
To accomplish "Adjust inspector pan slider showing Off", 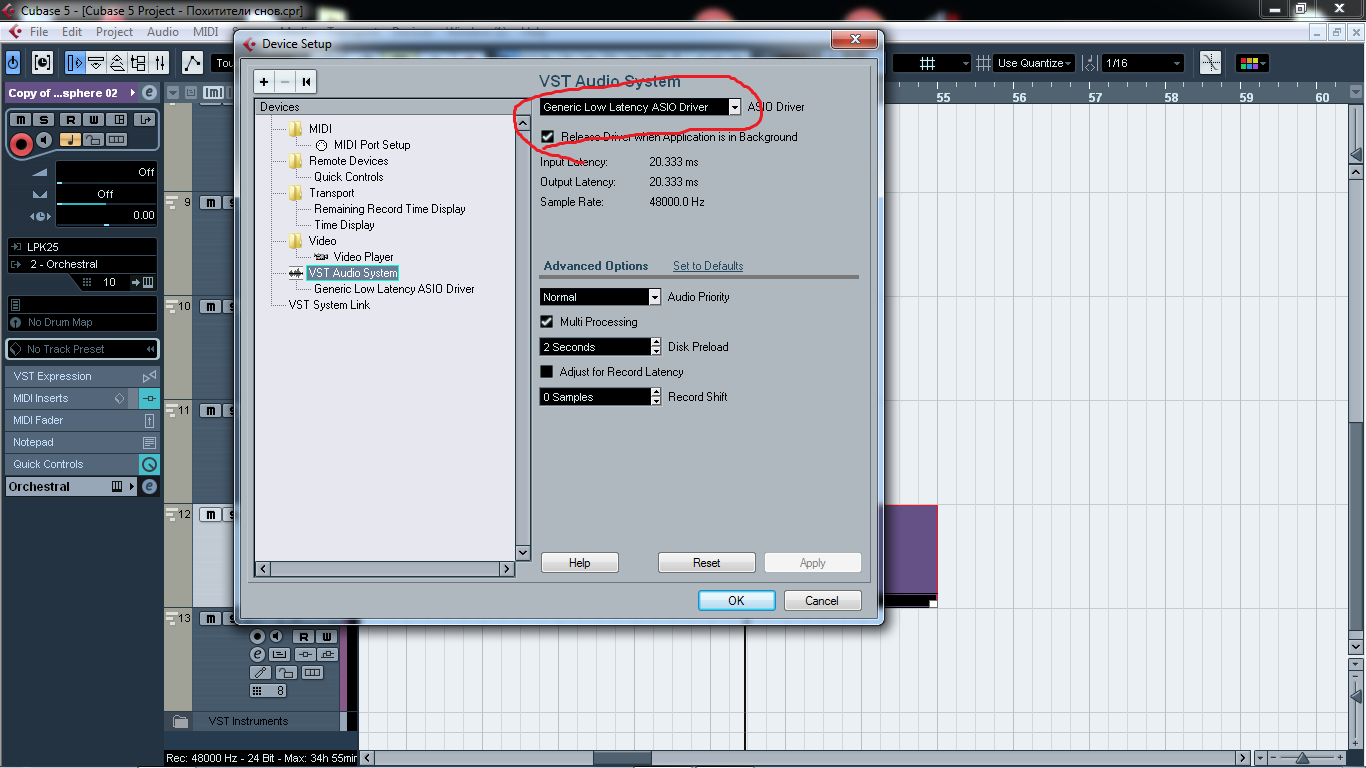I will [106, 194].
